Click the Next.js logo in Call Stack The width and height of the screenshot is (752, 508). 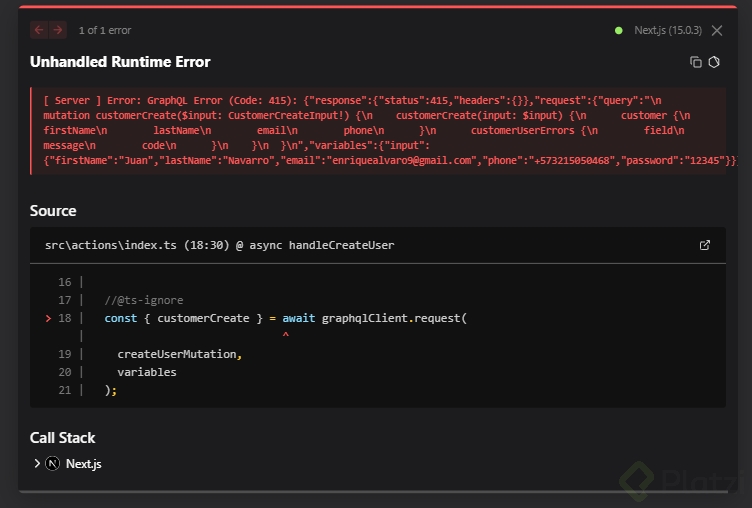tap(53, 464)
